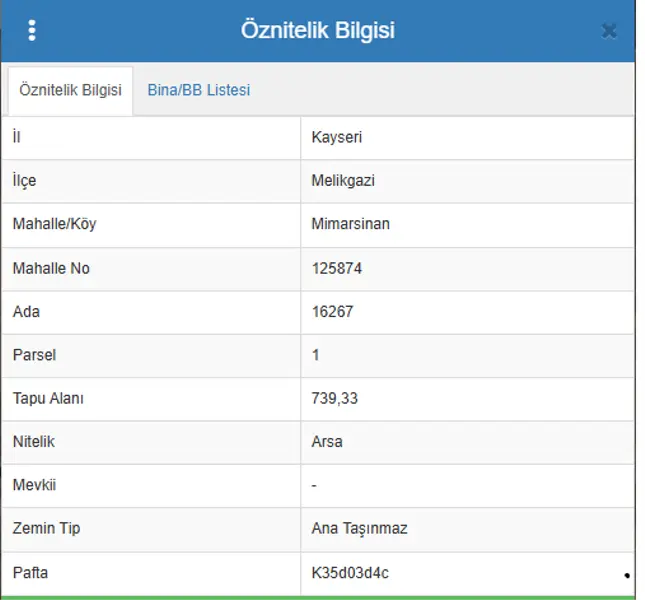
Task: Click the İl row label
Action: click(16, 137)
